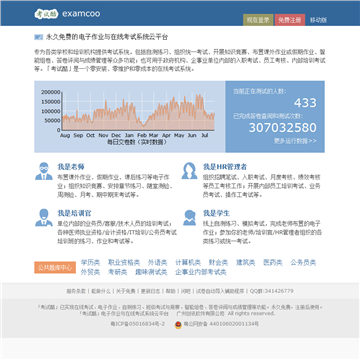Click the police badge icon in footer
Screen dimensions: 360x360
(x=178, y=324)
